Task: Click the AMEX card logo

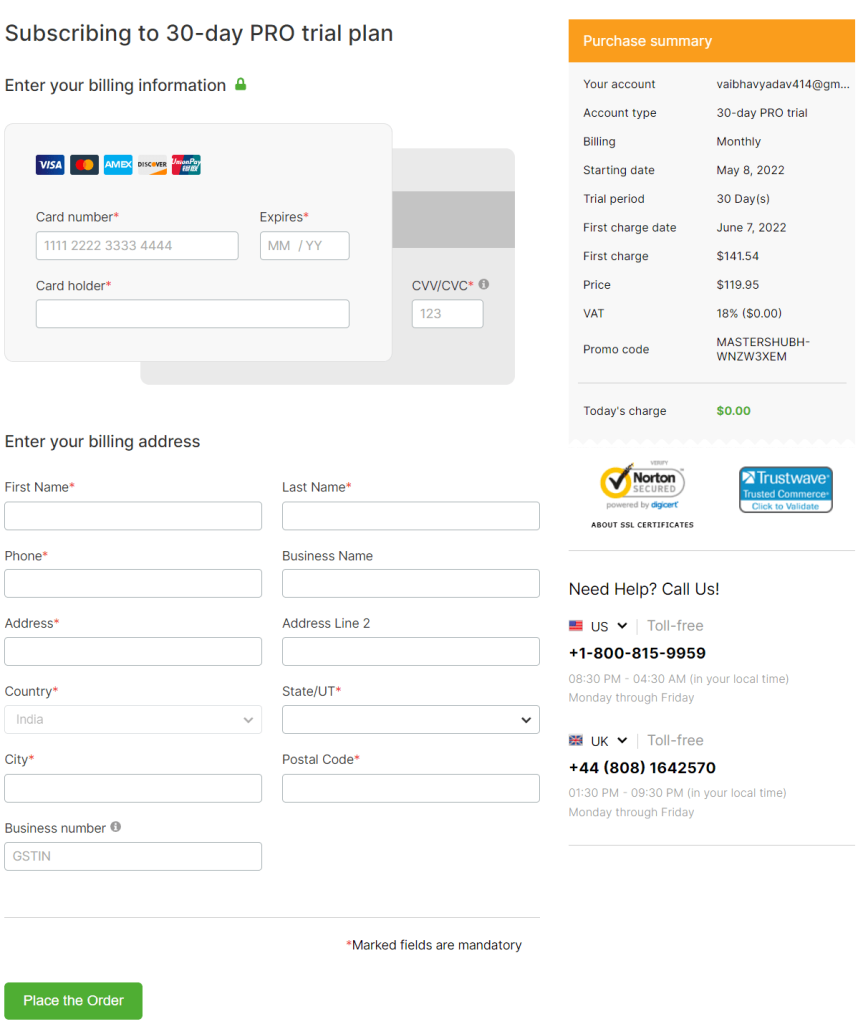Action: [x=118, y=165]
